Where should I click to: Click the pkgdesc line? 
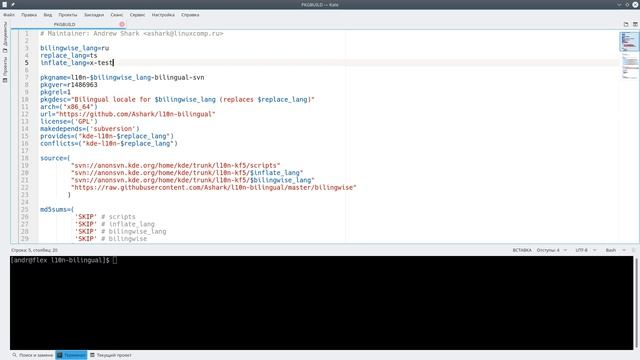pos(177,100)
